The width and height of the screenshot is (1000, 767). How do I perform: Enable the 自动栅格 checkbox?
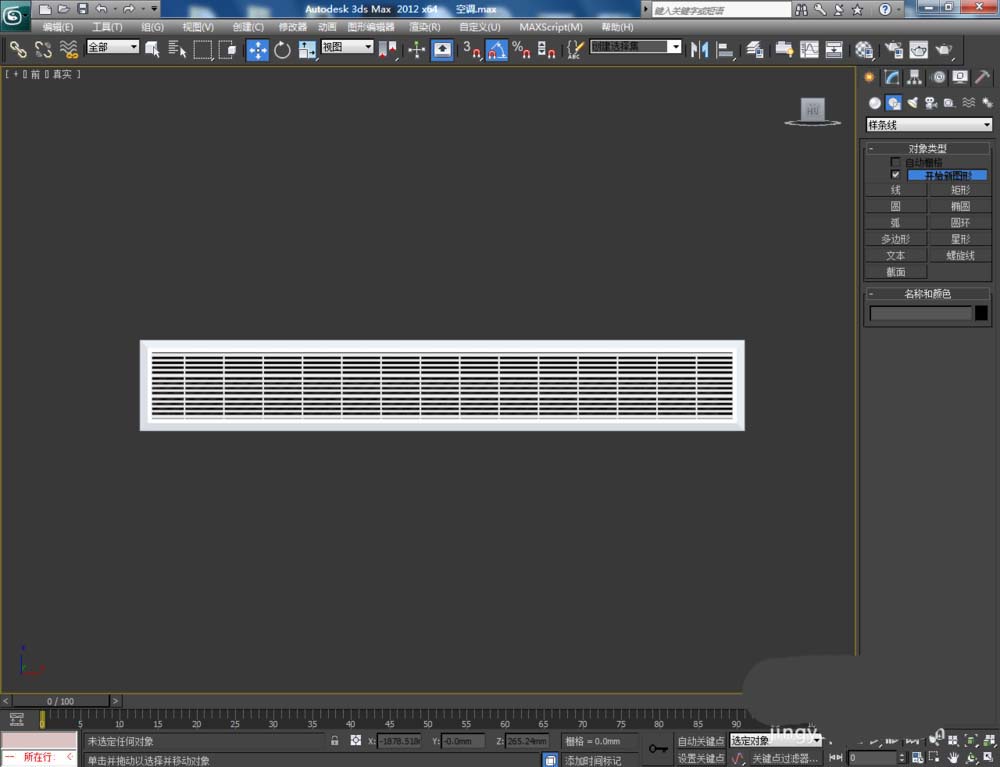click(895, 162)
